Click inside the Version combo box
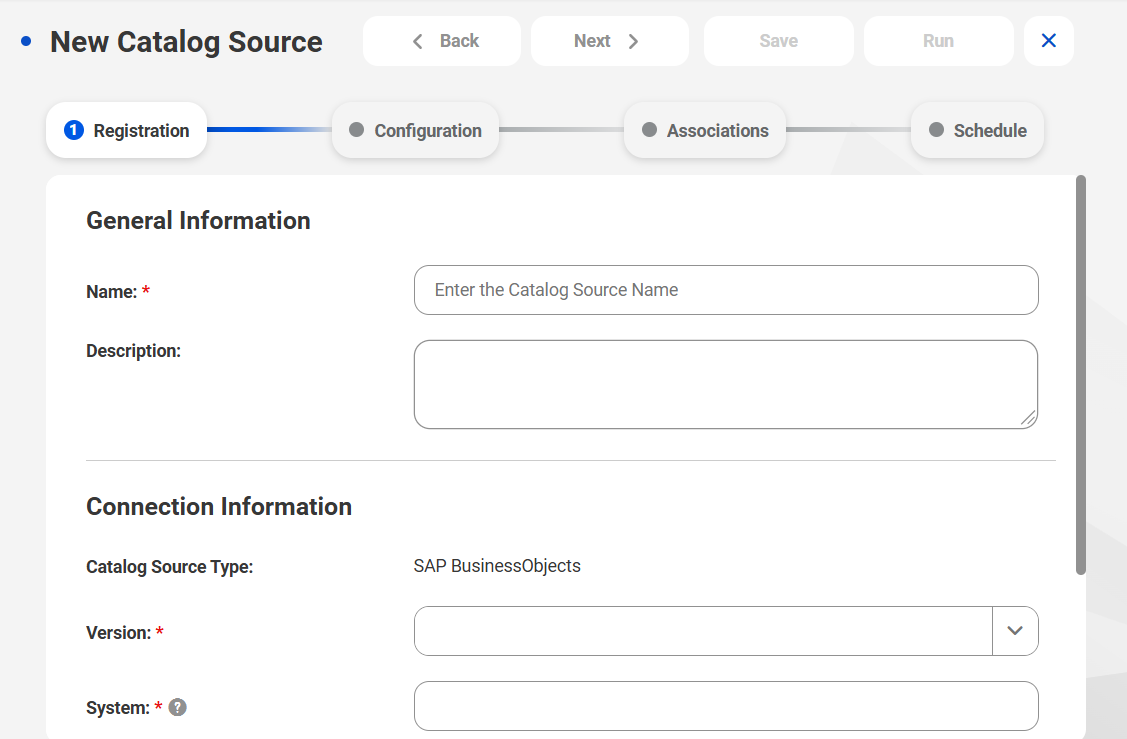Image resolution: width=1127 pixels, height=739 pixels. pyautogui.click(x=703, y=630)
